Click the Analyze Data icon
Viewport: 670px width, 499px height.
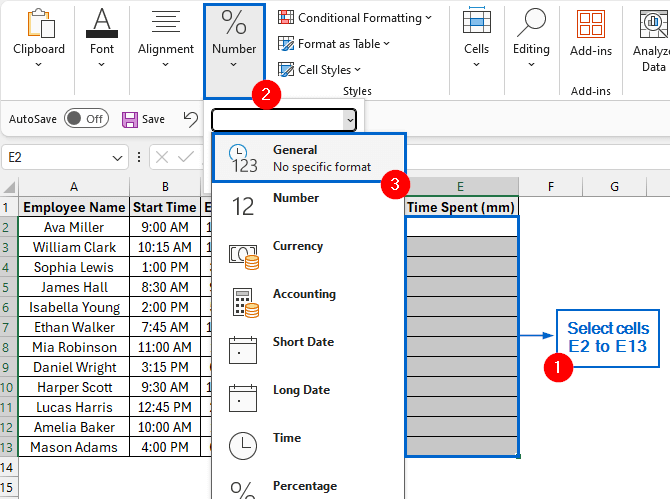point(654,24)
